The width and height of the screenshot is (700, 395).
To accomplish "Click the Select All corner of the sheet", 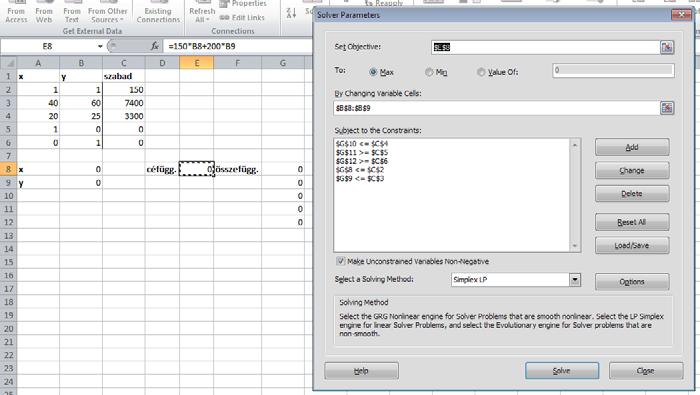I will (8, 63).
